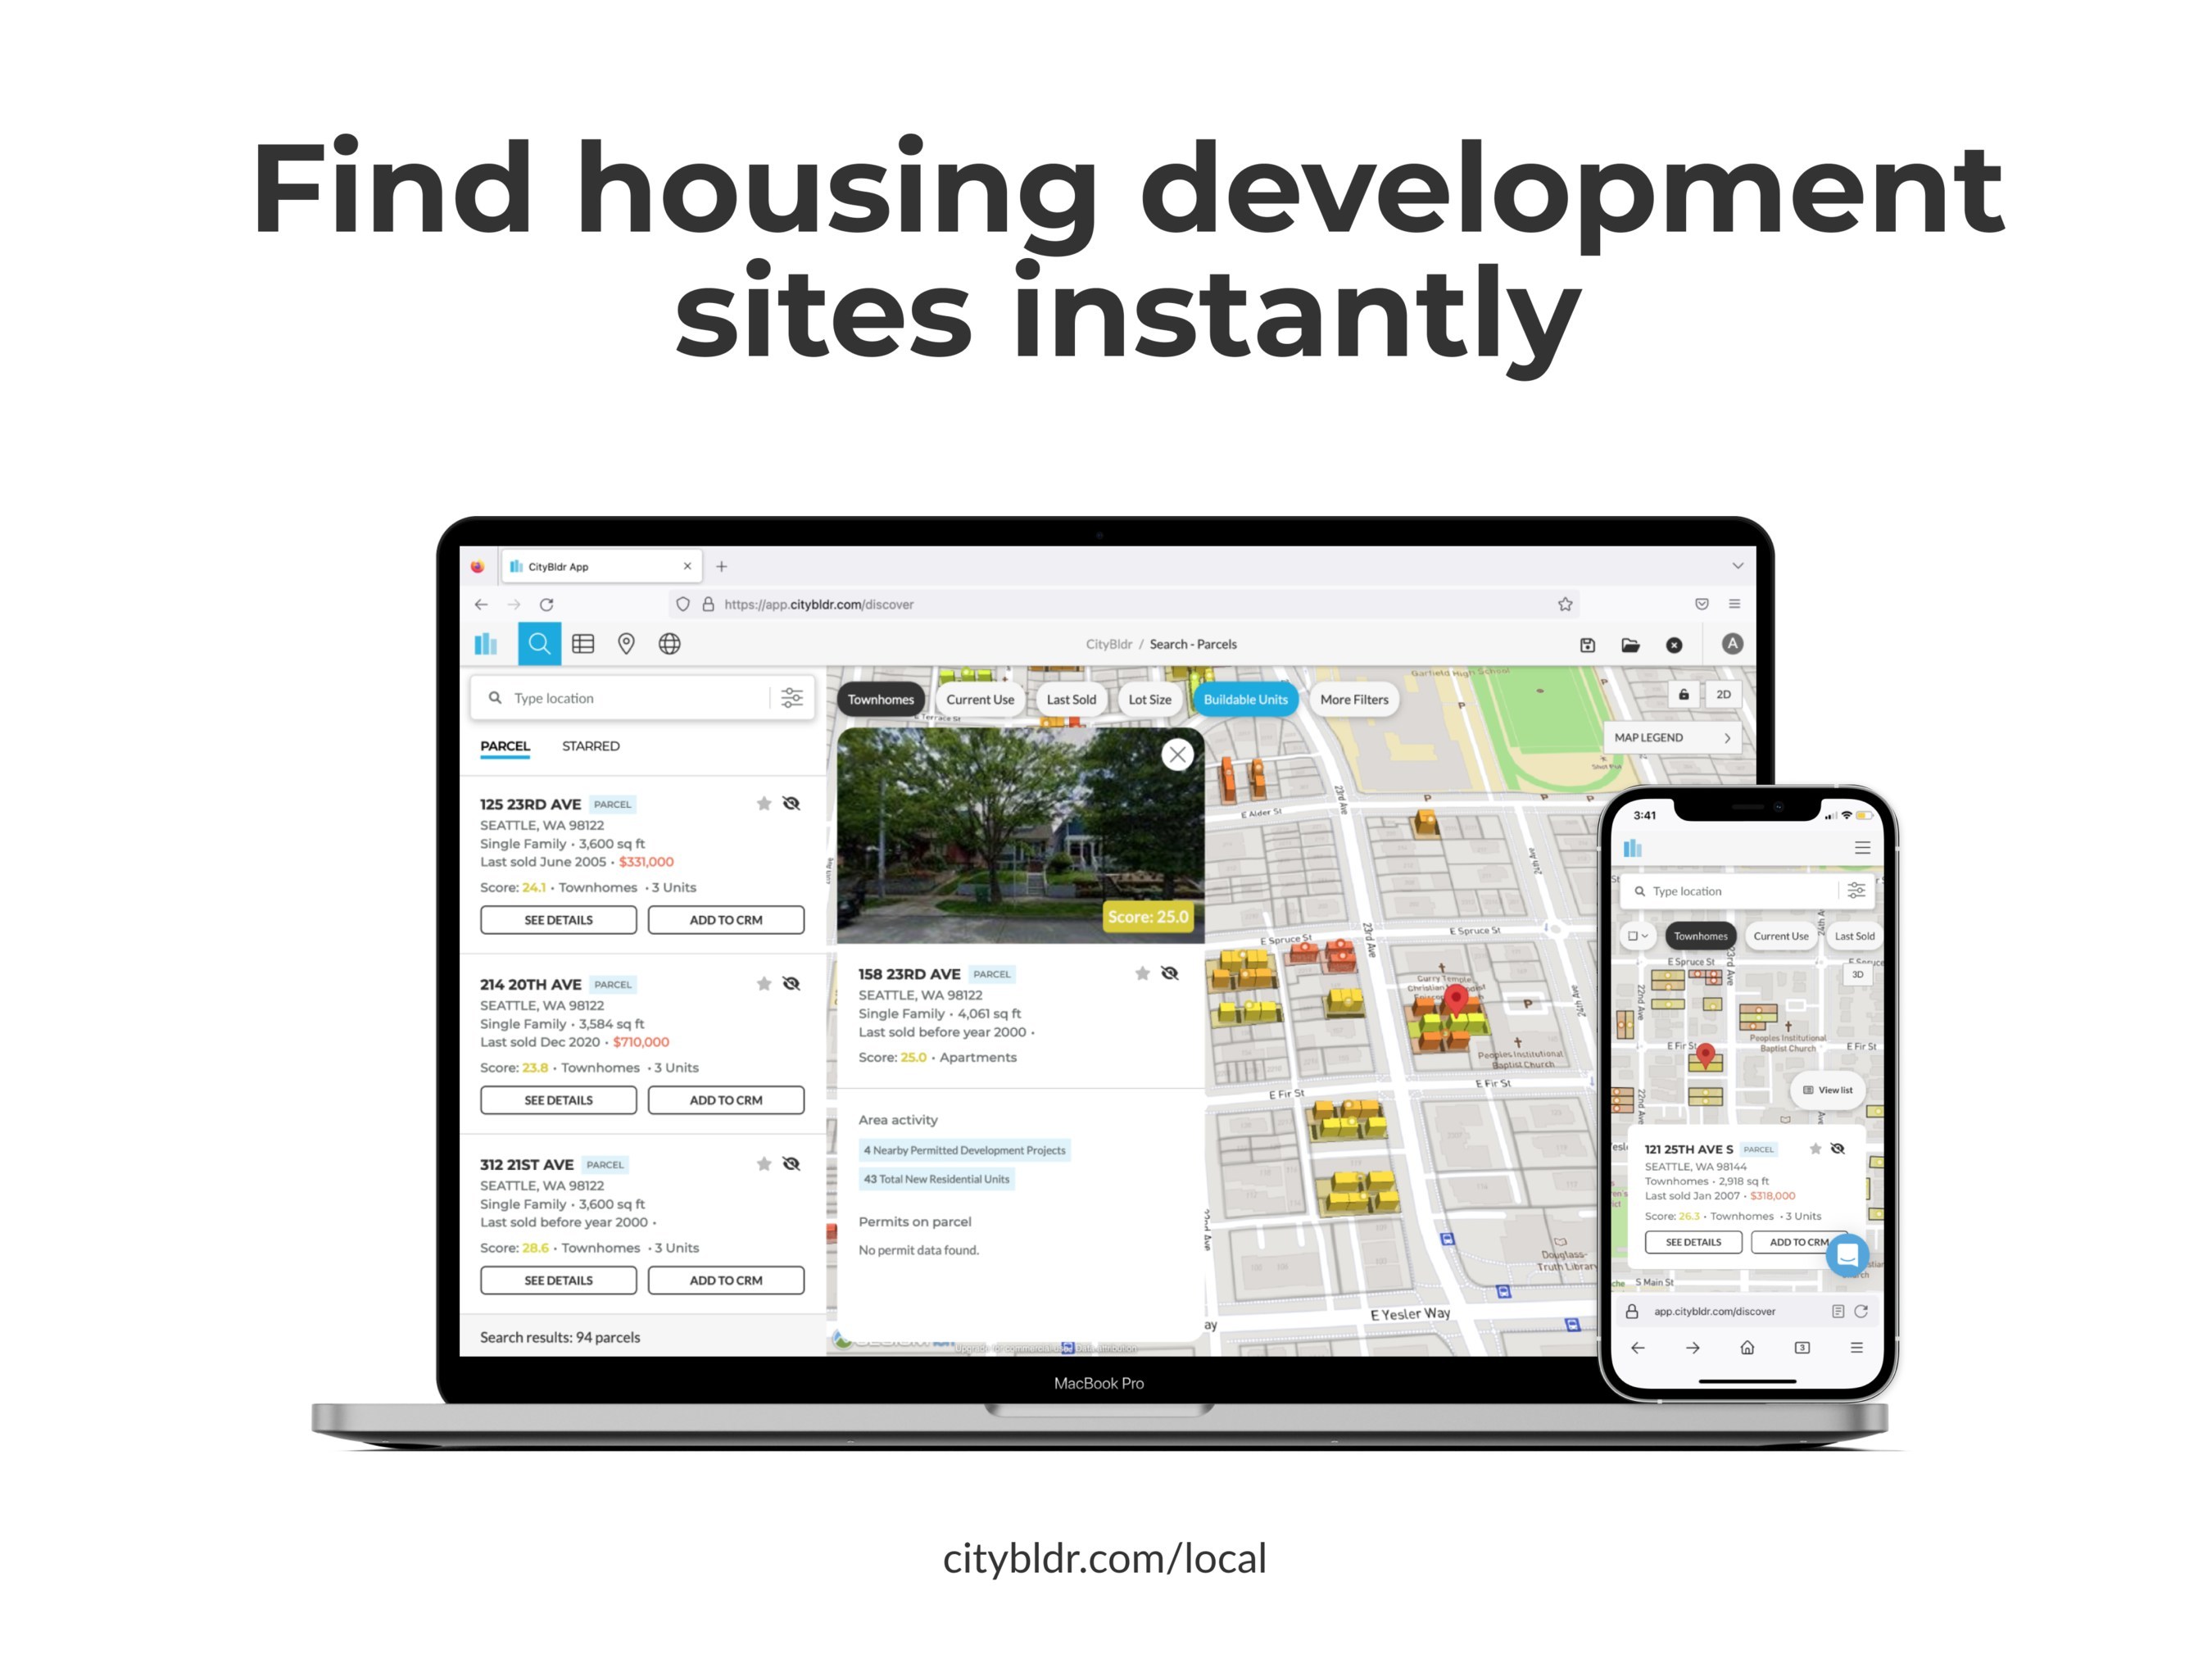Select the STARRED tab
The image size is (2212, 1659).
click(x=592, y=746)
